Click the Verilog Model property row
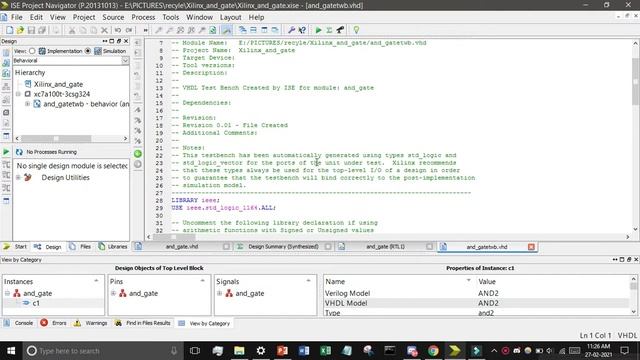Screen dimensions: 640x360 [477, 293]
